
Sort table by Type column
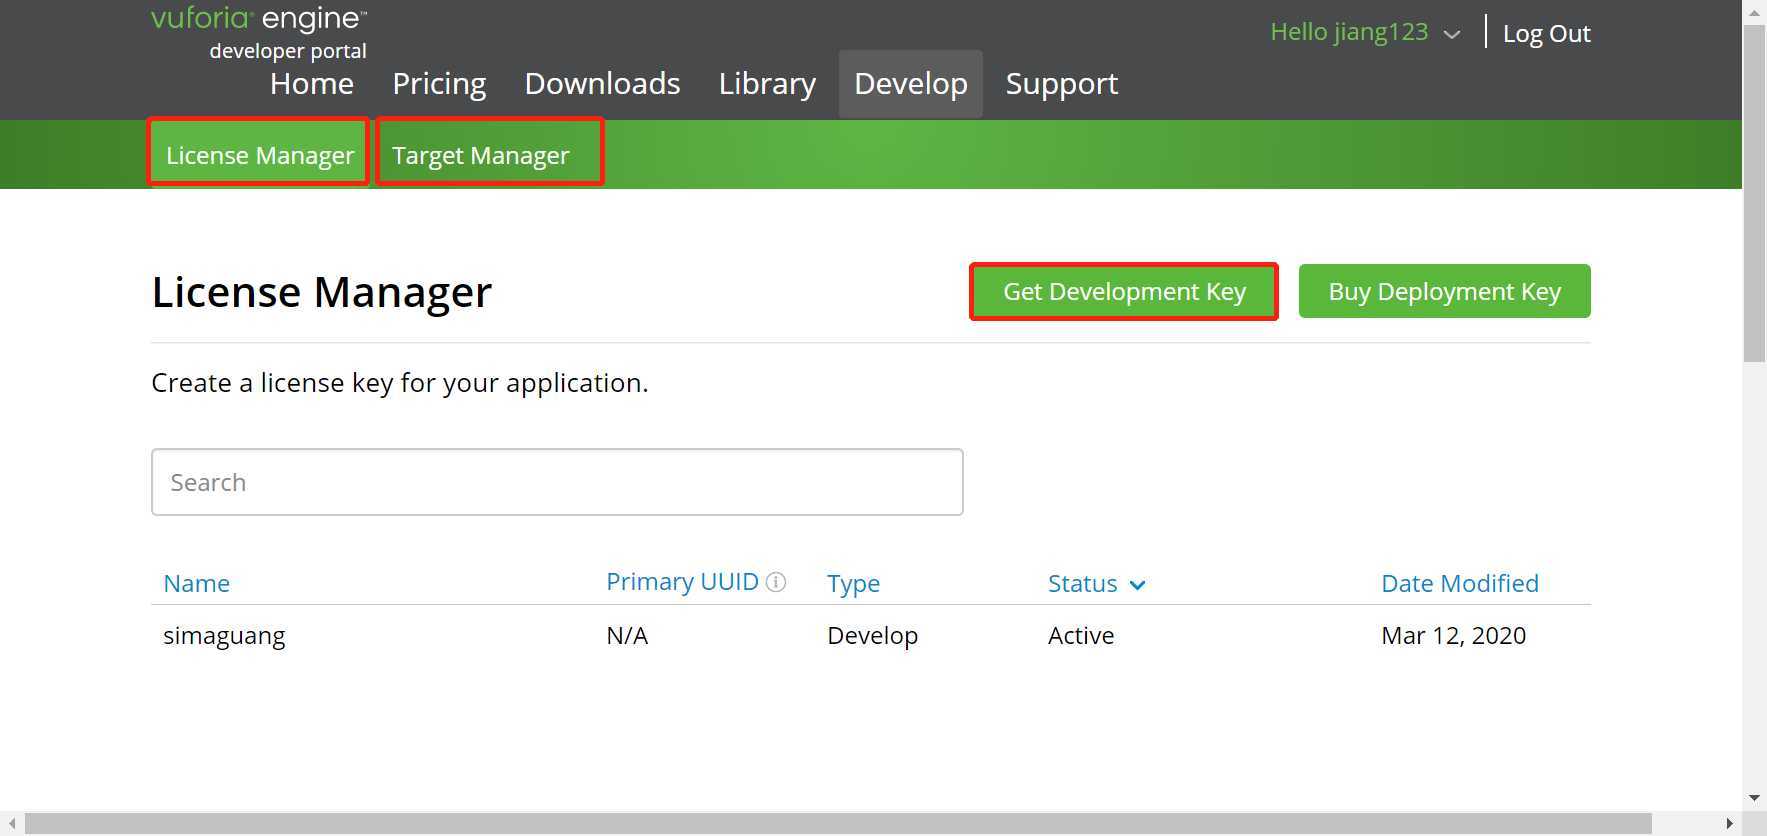(853, 584)
